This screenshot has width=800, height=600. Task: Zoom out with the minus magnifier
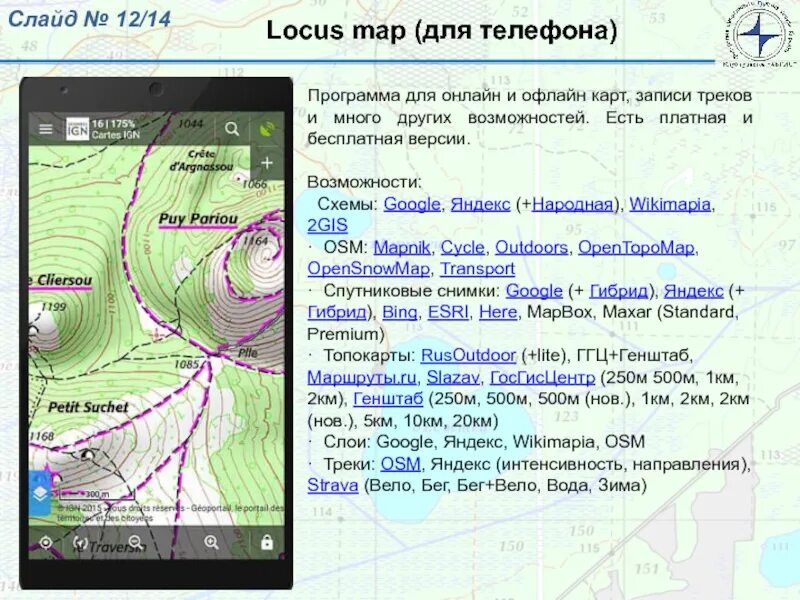pos(136,542)
